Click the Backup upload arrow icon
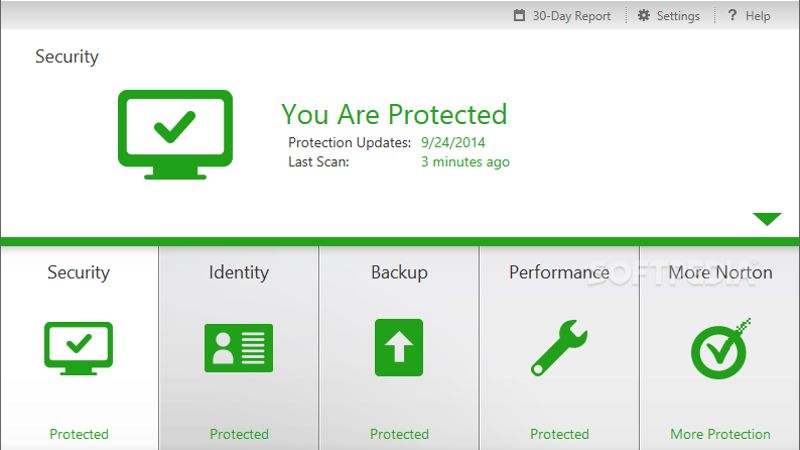Screen dimensions: 800x450 click(399, 347)
